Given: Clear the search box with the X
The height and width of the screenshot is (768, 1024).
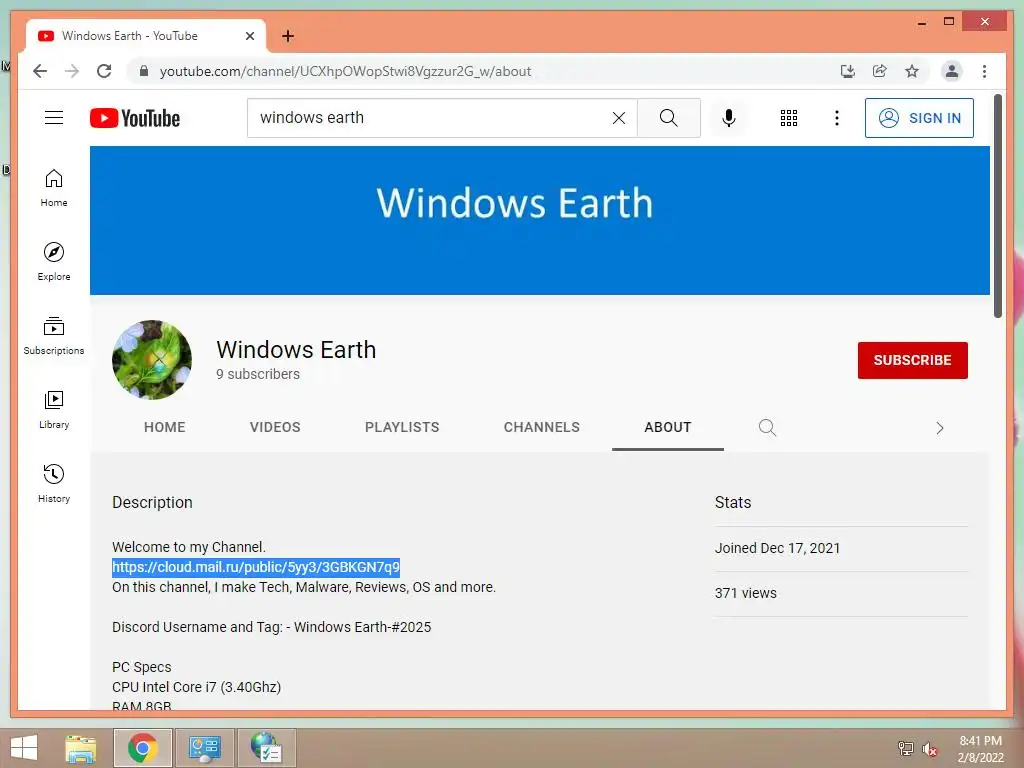Looking at the screenshot, I should coord(618,118).
